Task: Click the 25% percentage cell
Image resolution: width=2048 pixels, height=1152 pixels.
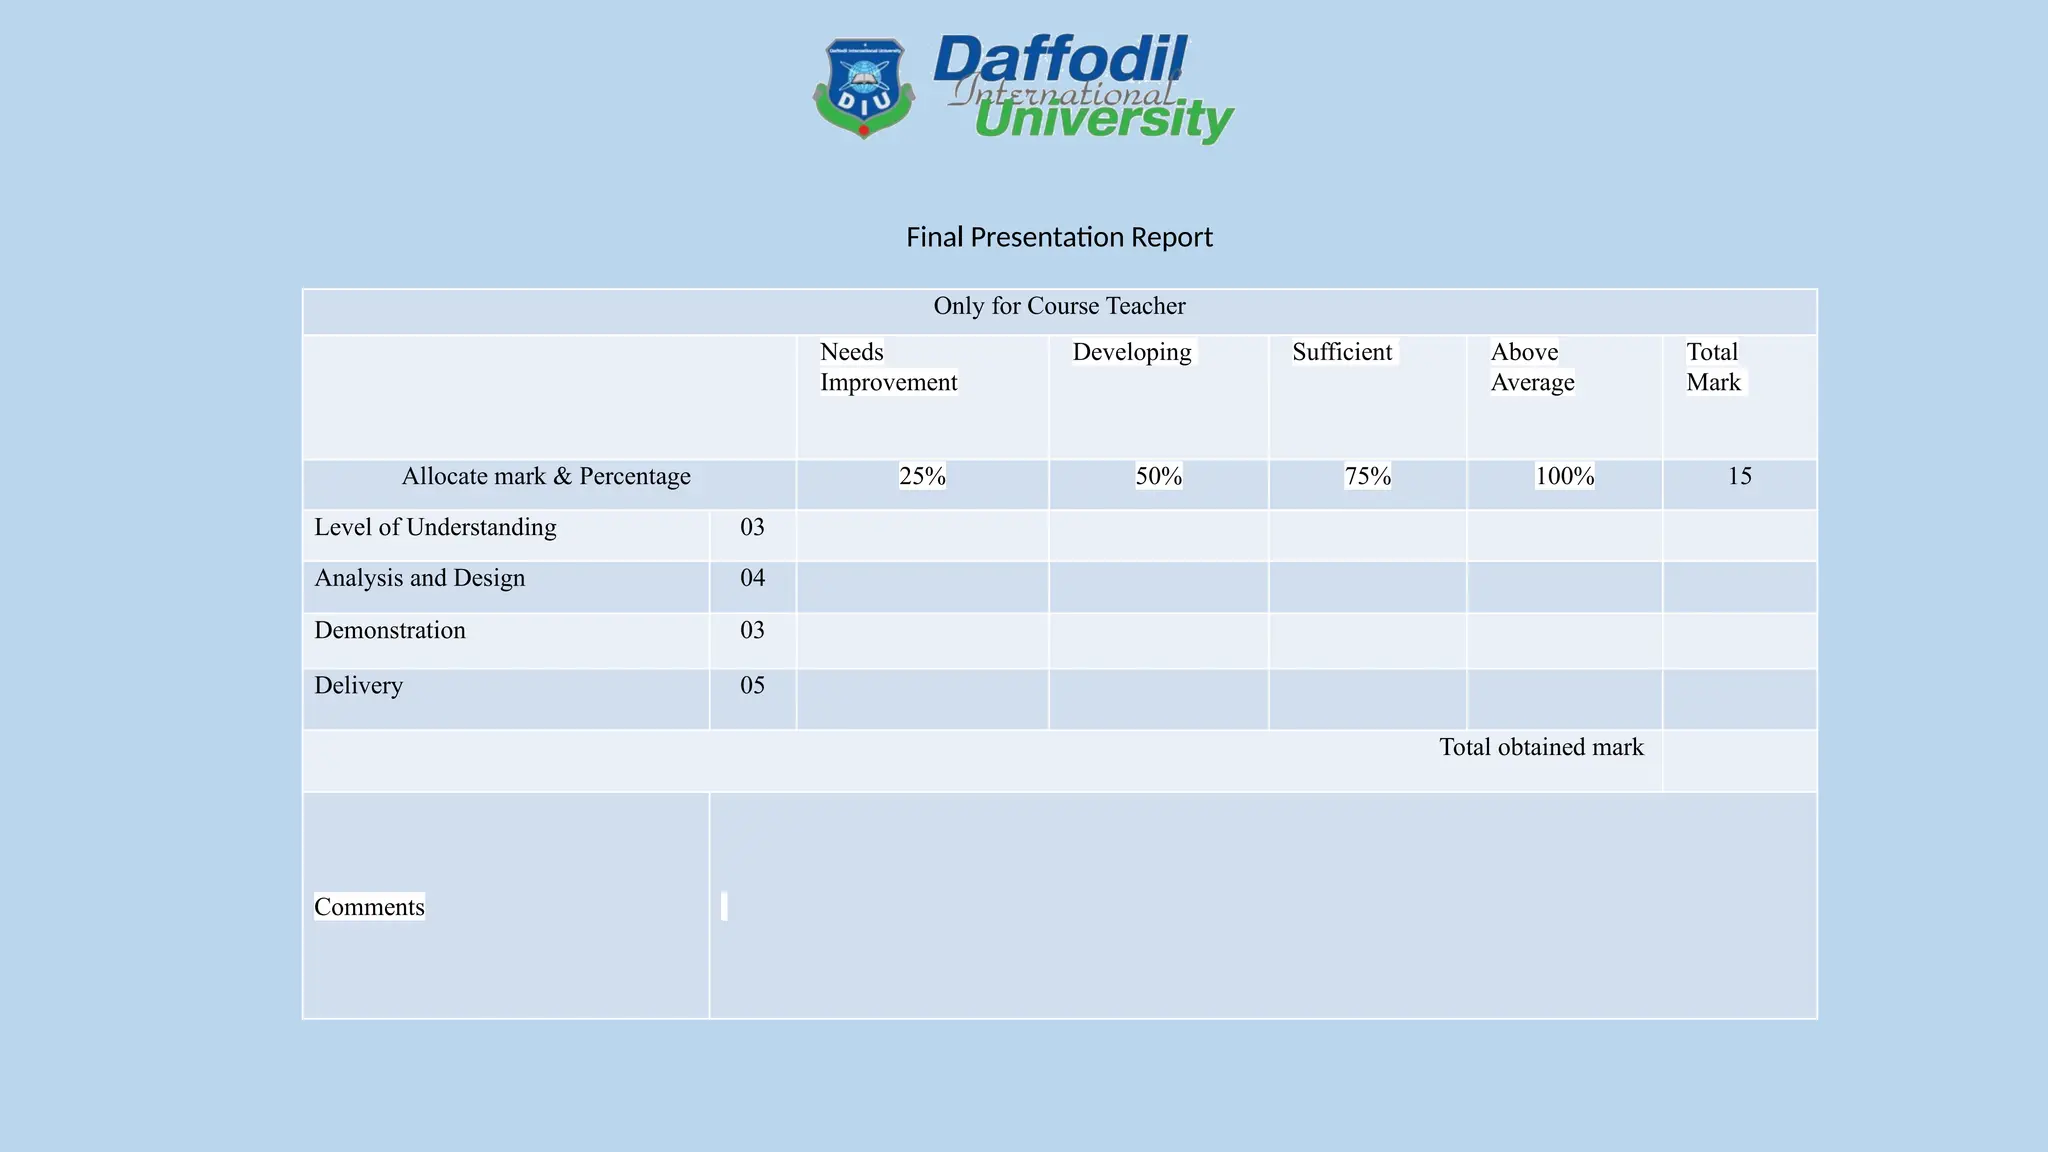Action: point(922,485)
